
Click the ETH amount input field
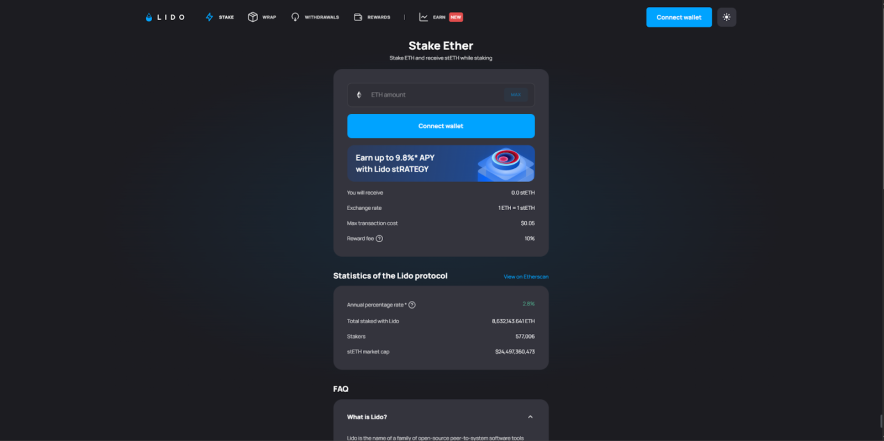pyautogui.click(x=432, y=95)
